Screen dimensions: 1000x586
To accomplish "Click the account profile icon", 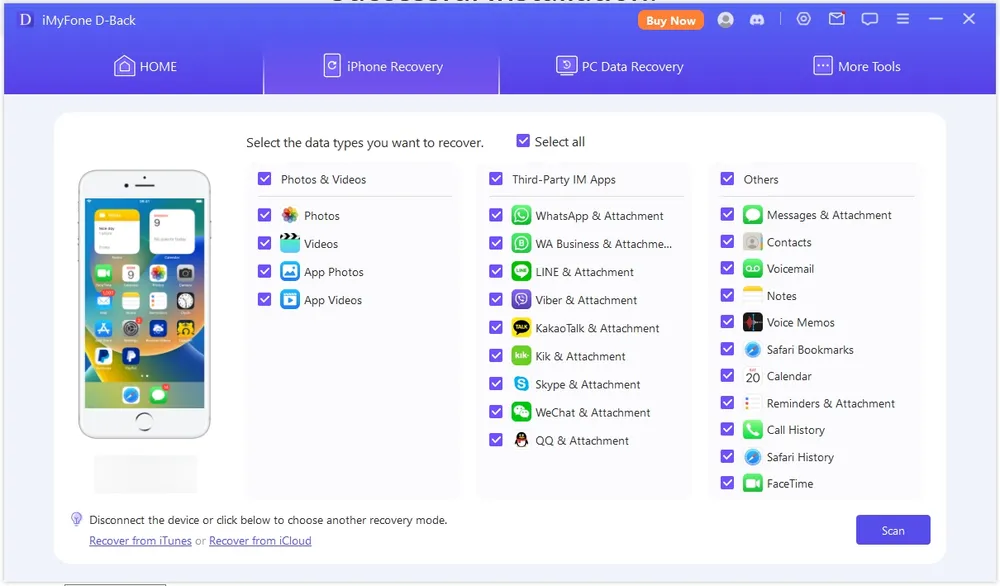I will point(725,20).
